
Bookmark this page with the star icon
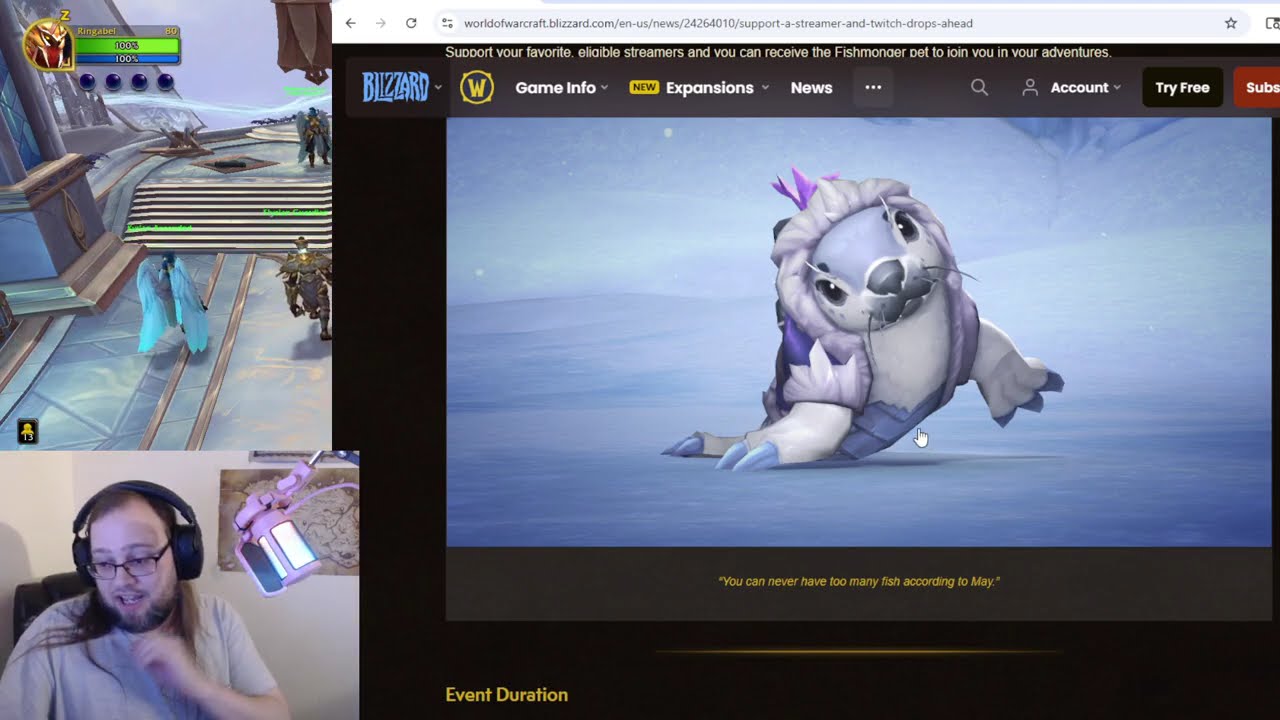coord(1231,23)
